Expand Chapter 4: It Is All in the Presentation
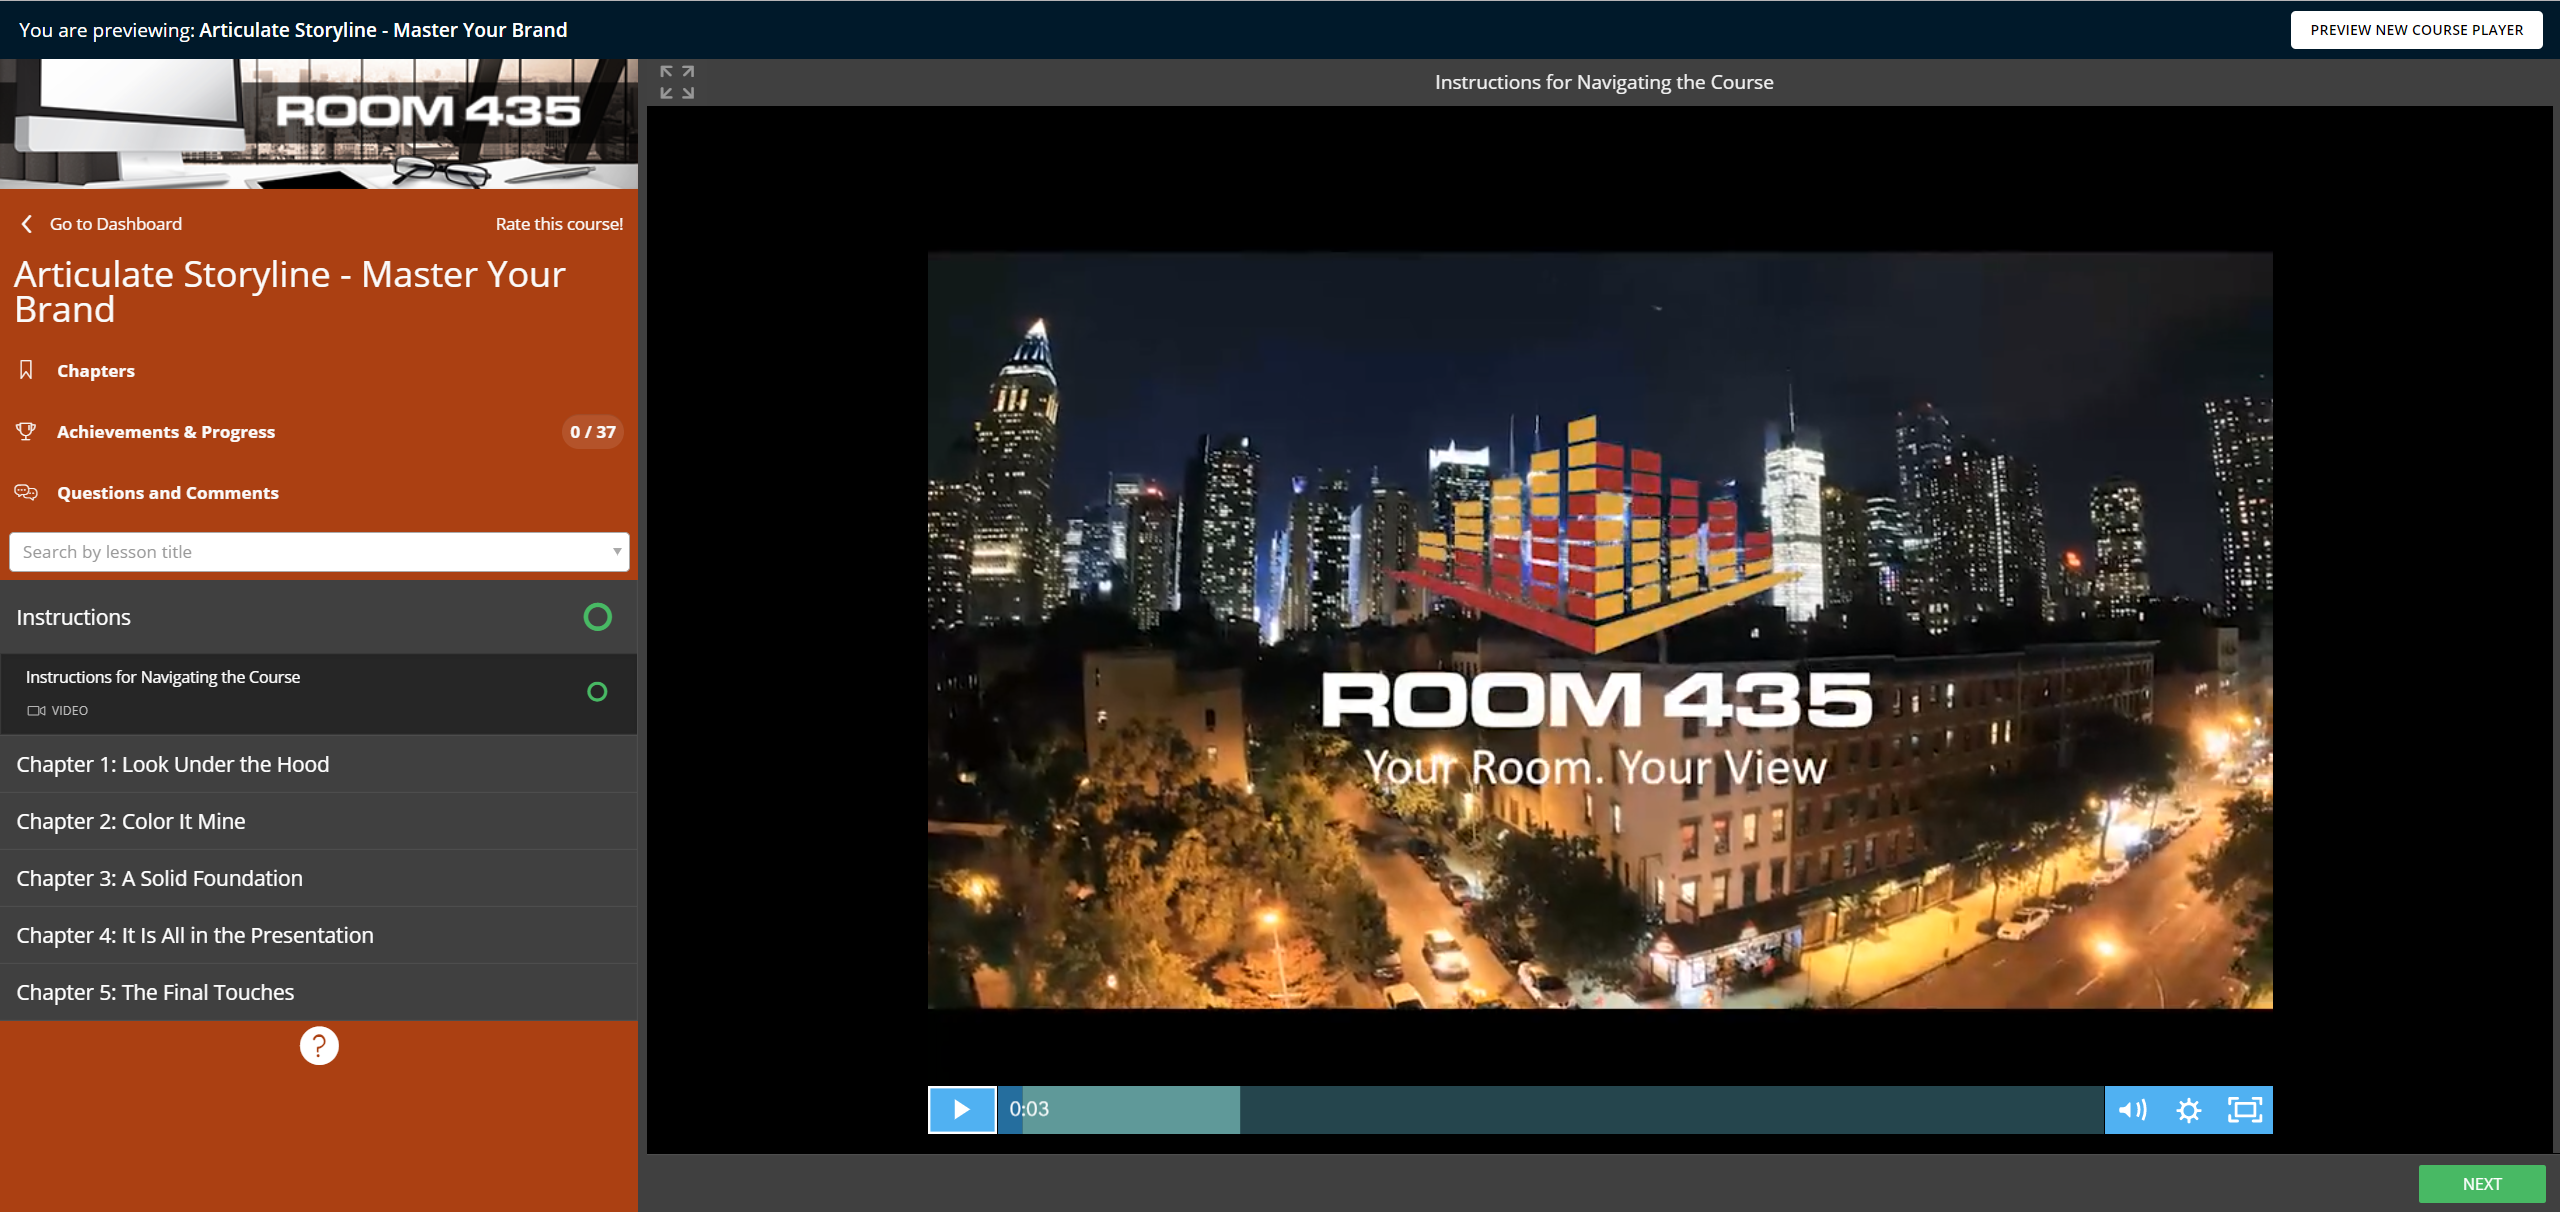 pos(319,935)
